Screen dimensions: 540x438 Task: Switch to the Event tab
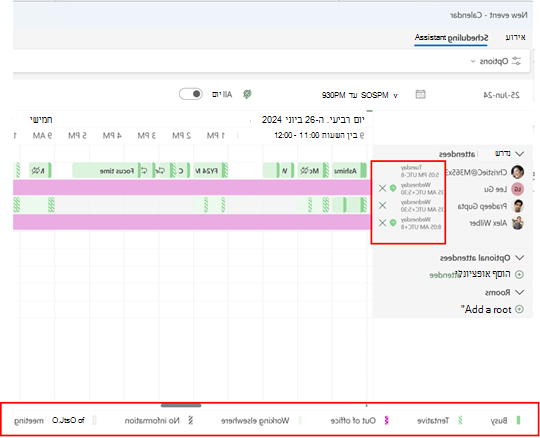point(516,37)
